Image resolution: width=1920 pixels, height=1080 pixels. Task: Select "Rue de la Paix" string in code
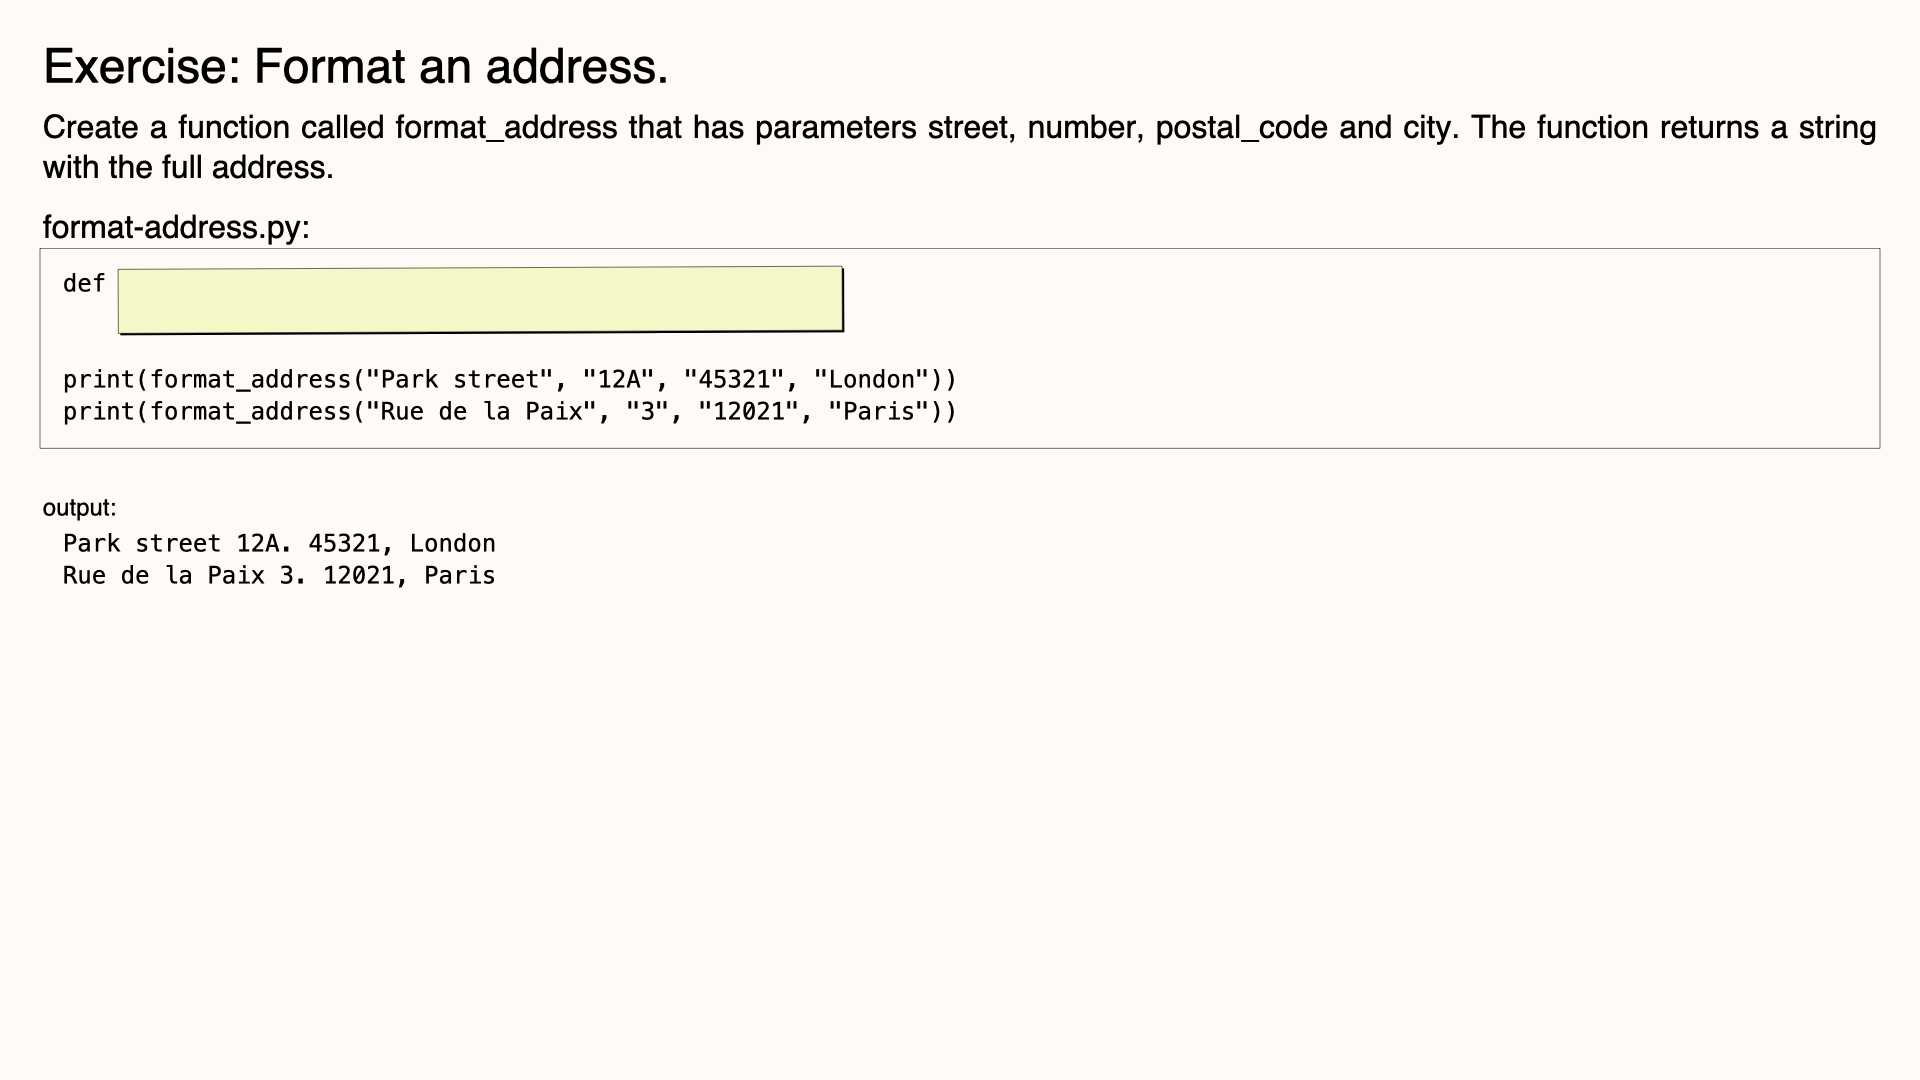tap(482, 412)
